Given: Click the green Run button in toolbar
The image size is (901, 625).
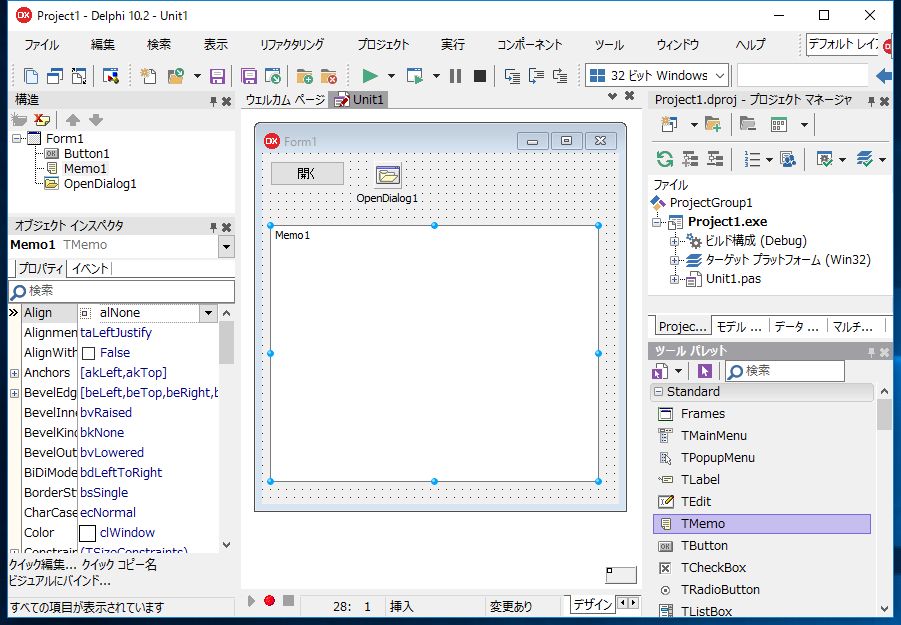Looking at the screenshot, I should point(370,76).
